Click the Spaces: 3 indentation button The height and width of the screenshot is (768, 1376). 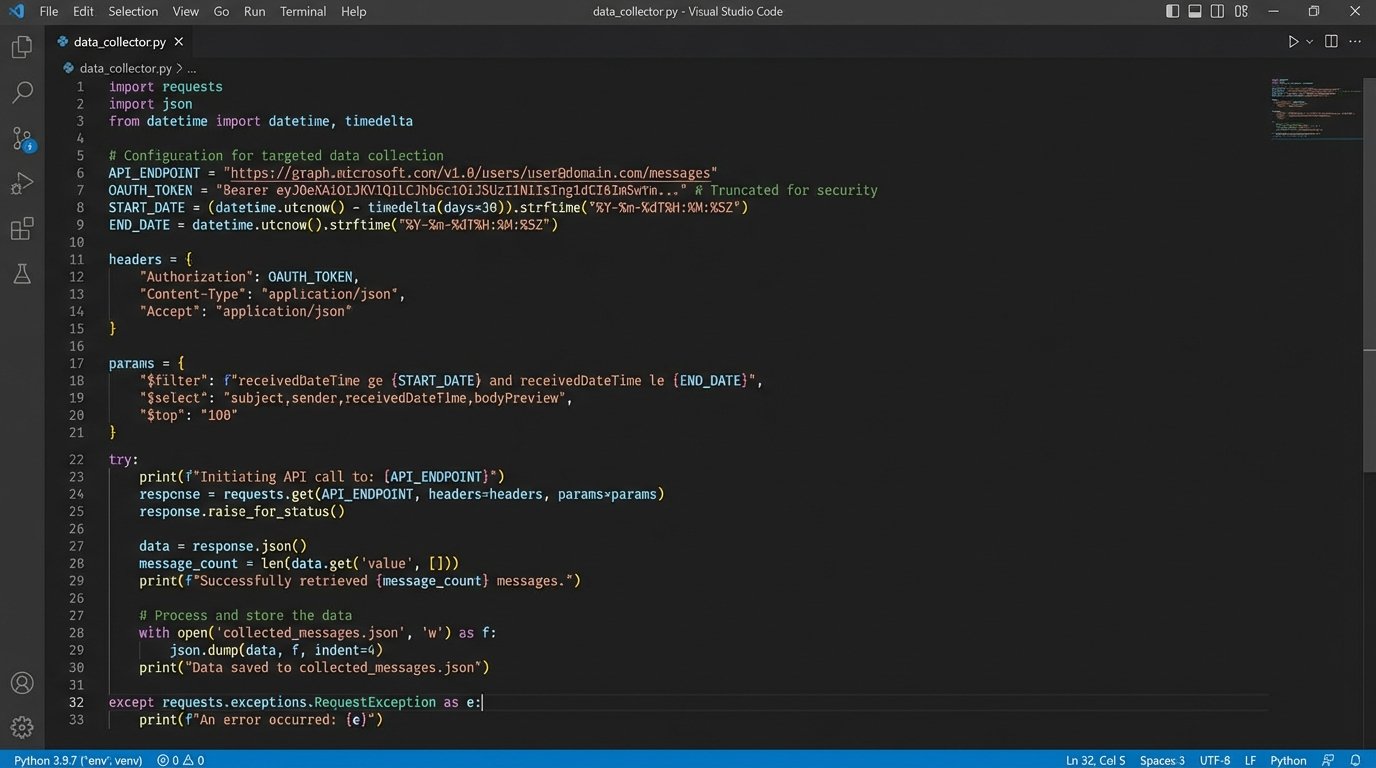click(x=1162, y=760)
